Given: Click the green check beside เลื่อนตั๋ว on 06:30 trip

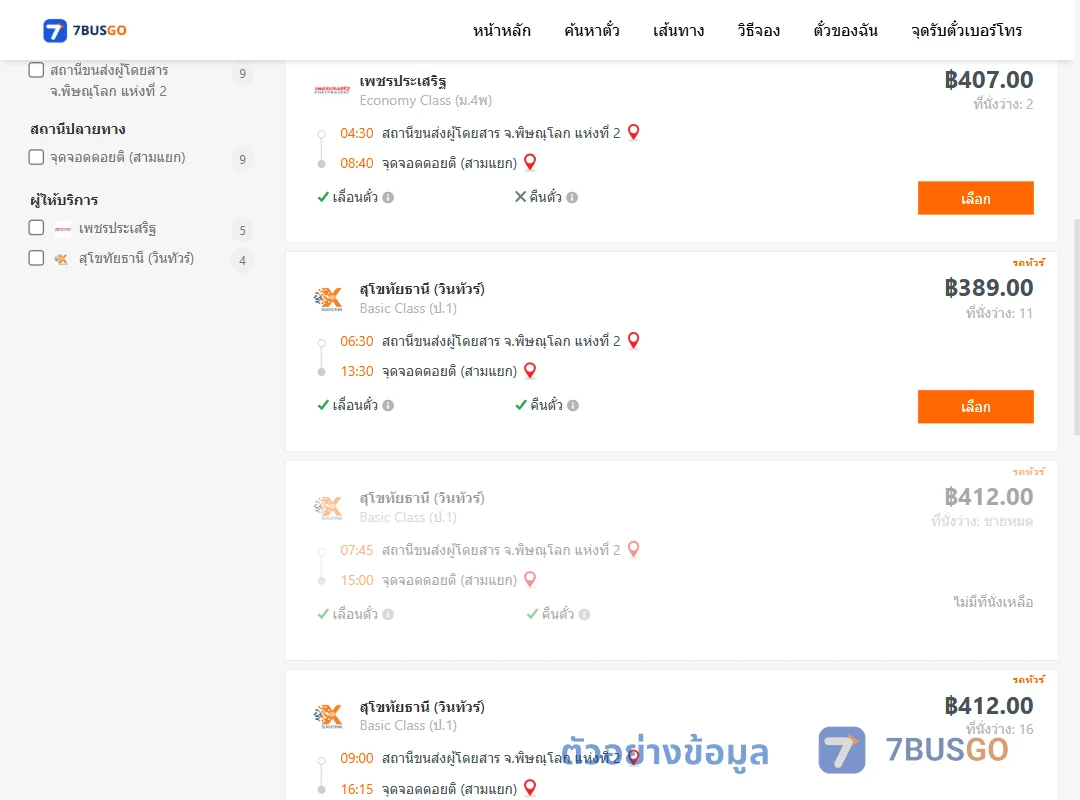Looking at the screenshot, I should click(x=323, y=405).
